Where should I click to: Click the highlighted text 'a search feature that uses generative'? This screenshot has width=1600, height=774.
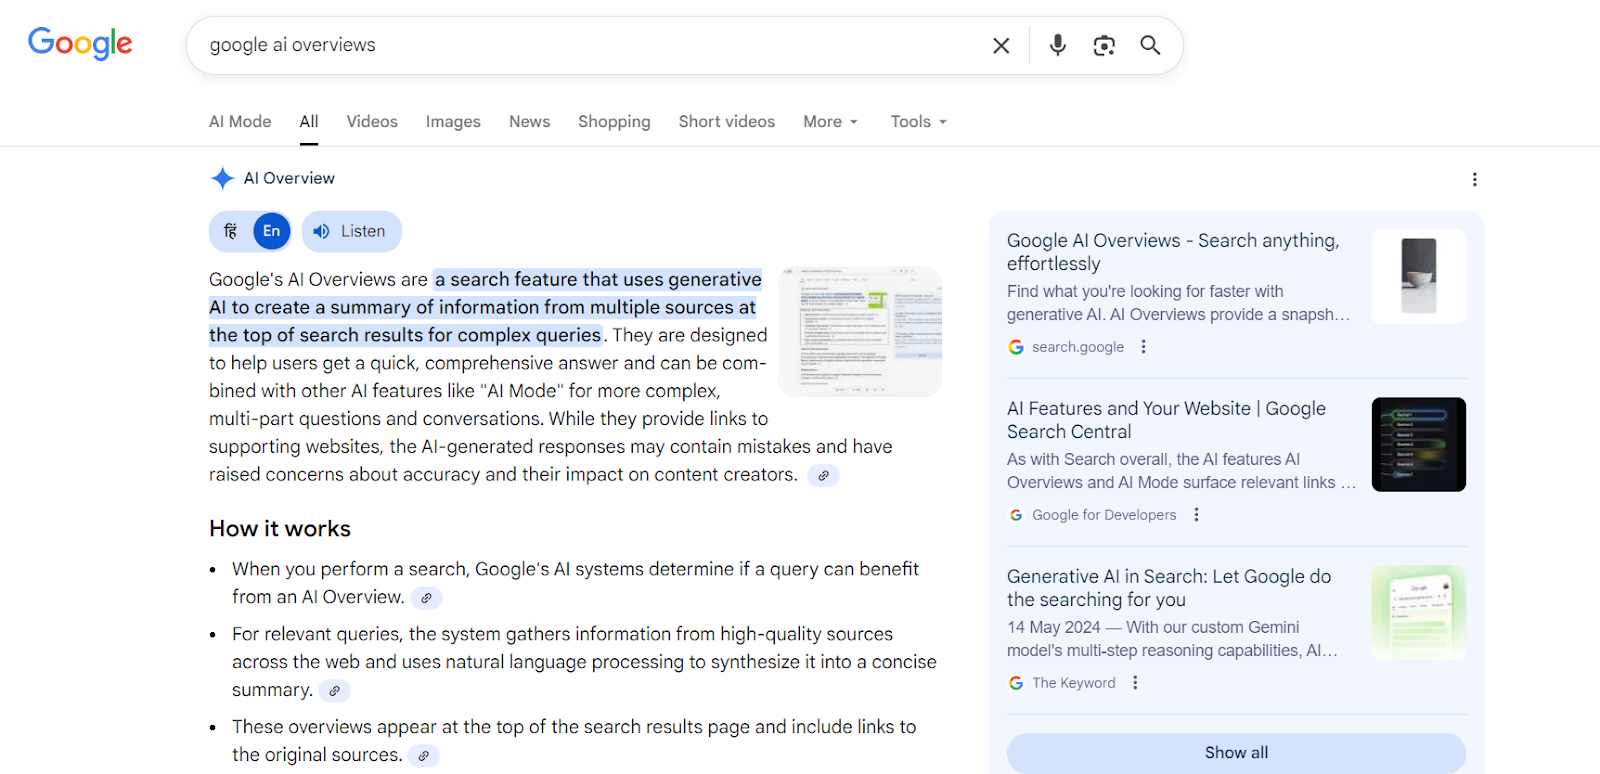pyautogui.click(x=598, y=279)
